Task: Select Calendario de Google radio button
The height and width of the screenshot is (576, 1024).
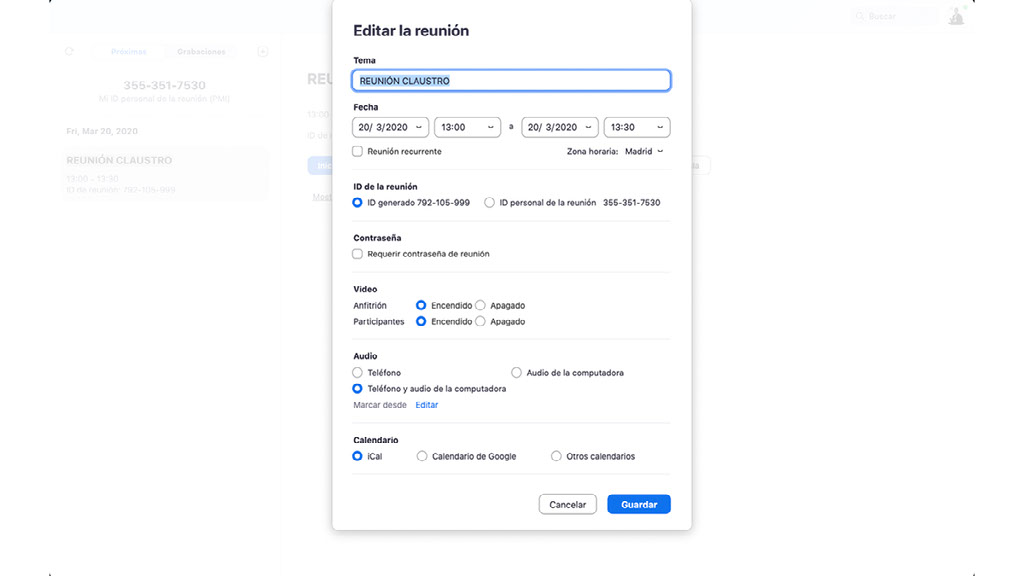Action: pos(422,456)
